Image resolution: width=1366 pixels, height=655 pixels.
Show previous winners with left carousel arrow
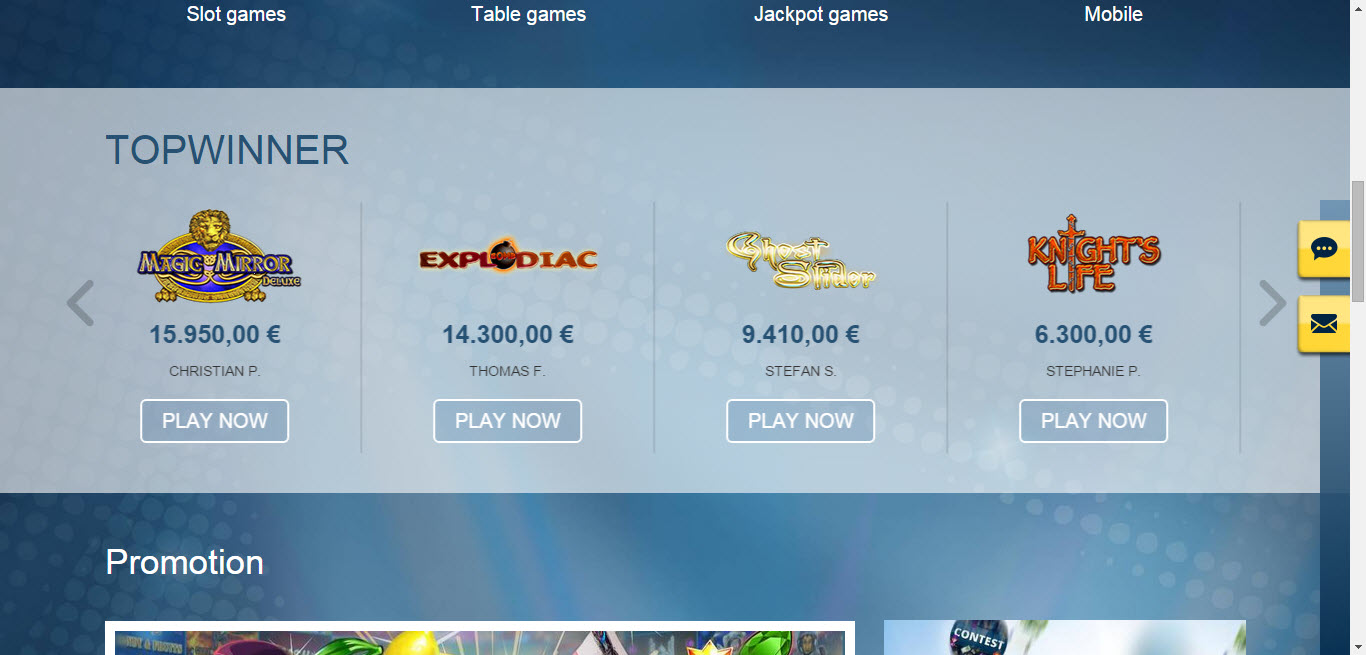(80, 303)
